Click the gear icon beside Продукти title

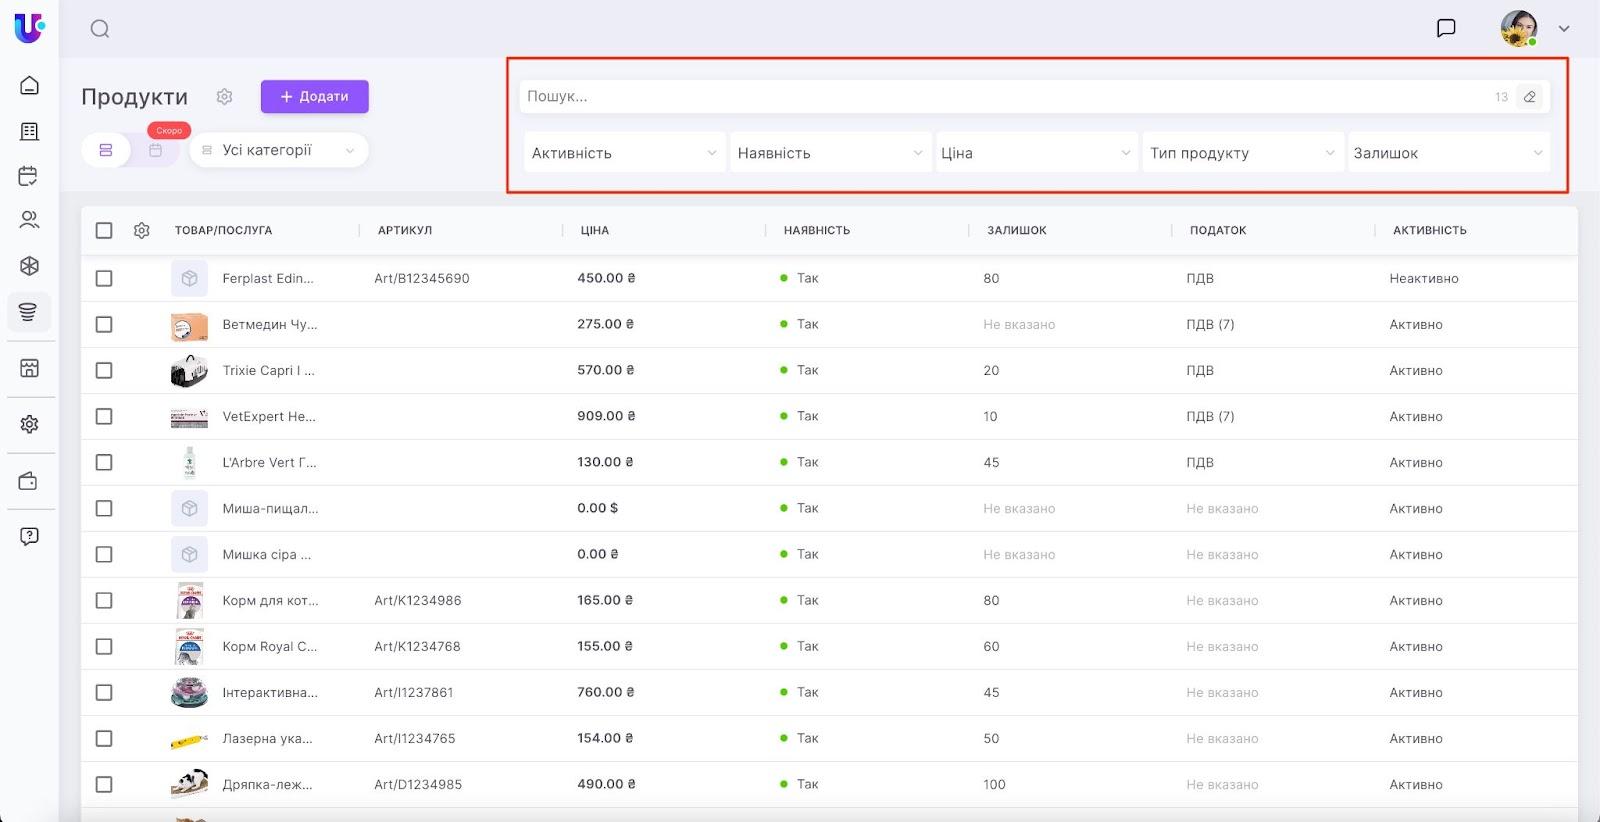coord(224,97)
